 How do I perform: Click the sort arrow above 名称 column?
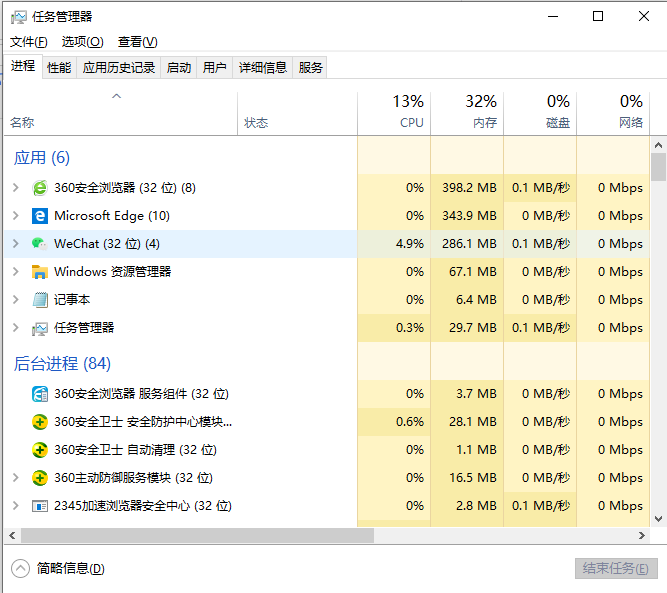pyautogui.click(x=117, y=96)
